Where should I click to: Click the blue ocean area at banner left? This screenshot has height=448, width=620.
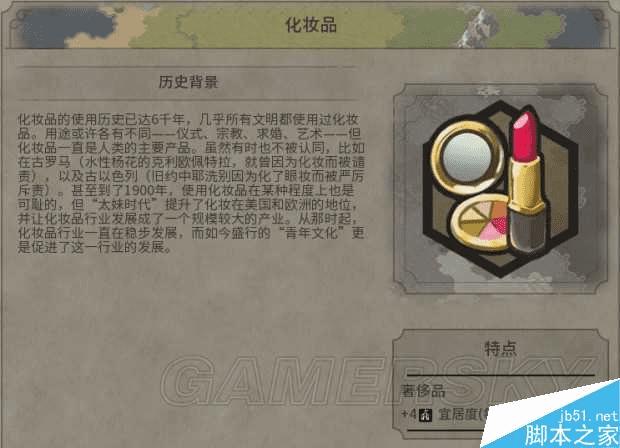(x=65, y=26)
